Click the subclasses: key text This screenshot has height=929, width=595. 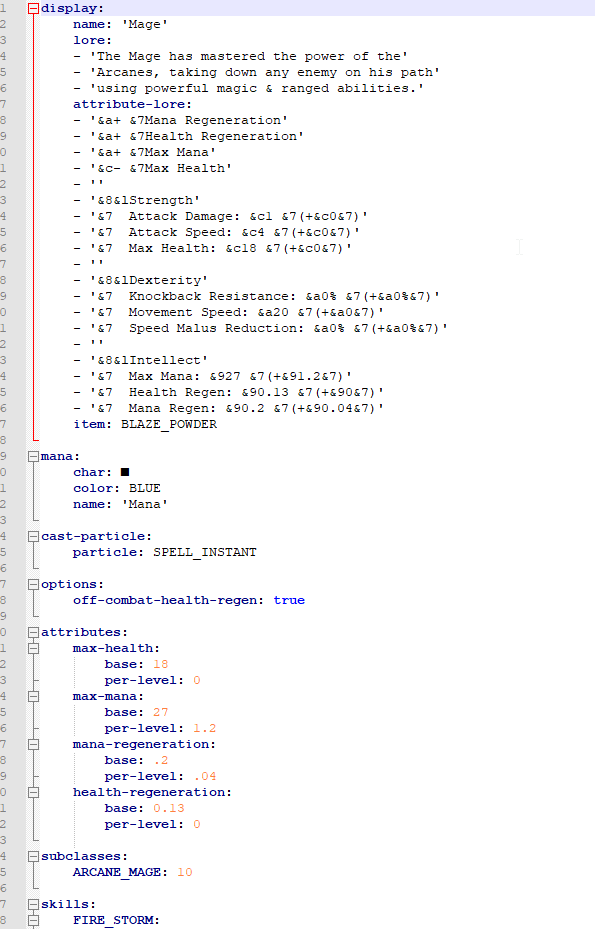click(84, 856)
